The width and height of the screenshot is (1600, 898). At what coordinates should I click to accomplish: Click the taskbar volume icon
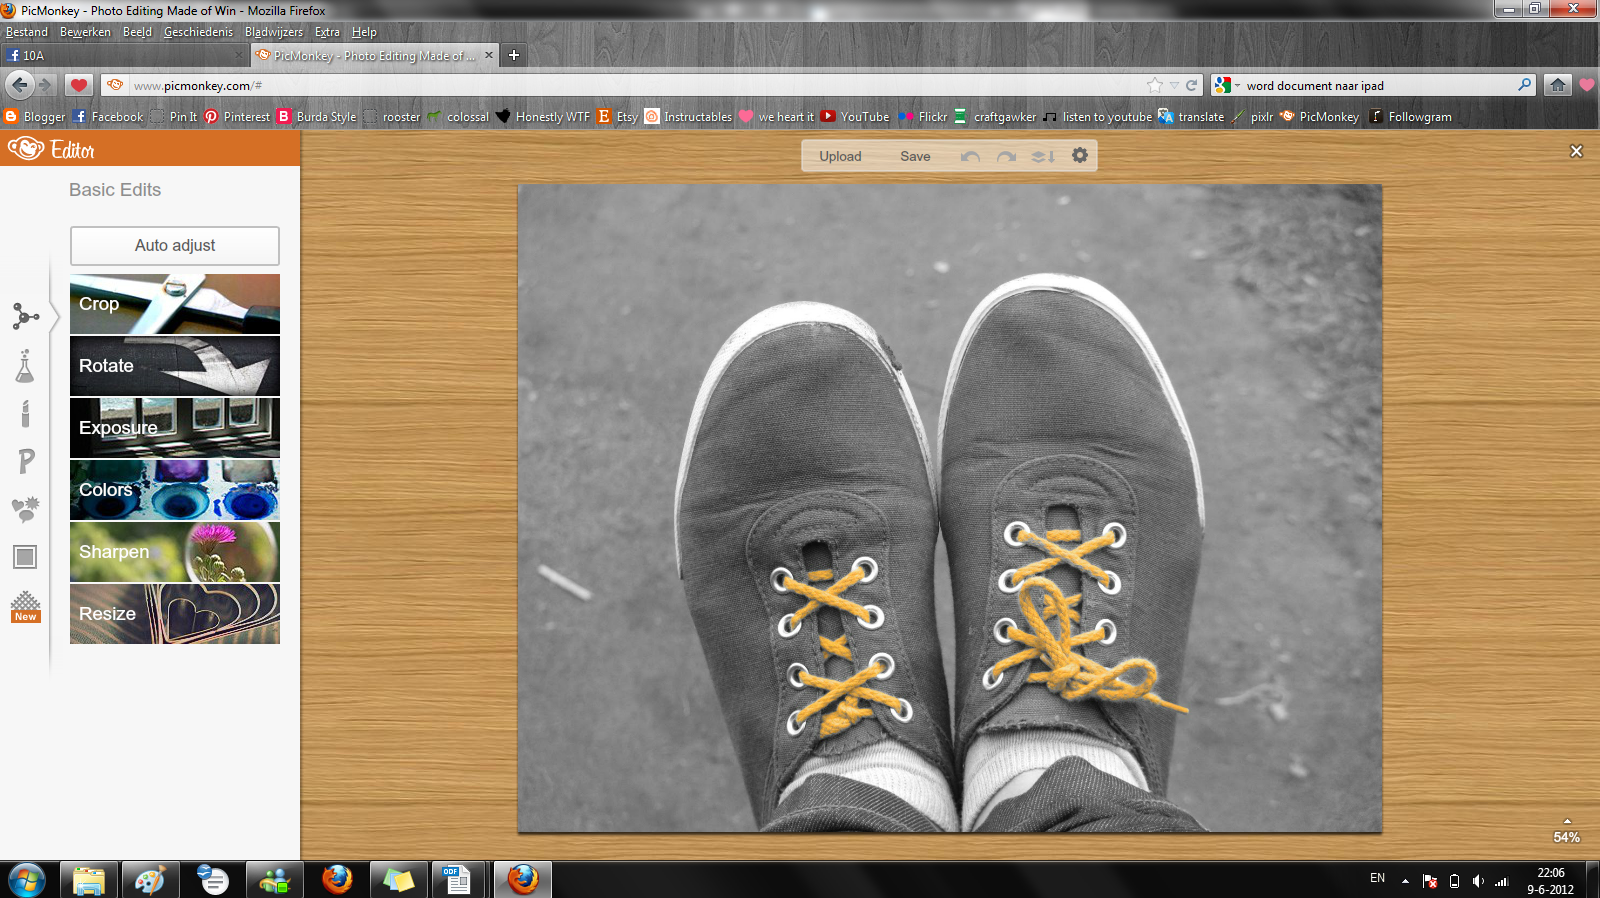pyautogui.click(x=1478, y=881)
